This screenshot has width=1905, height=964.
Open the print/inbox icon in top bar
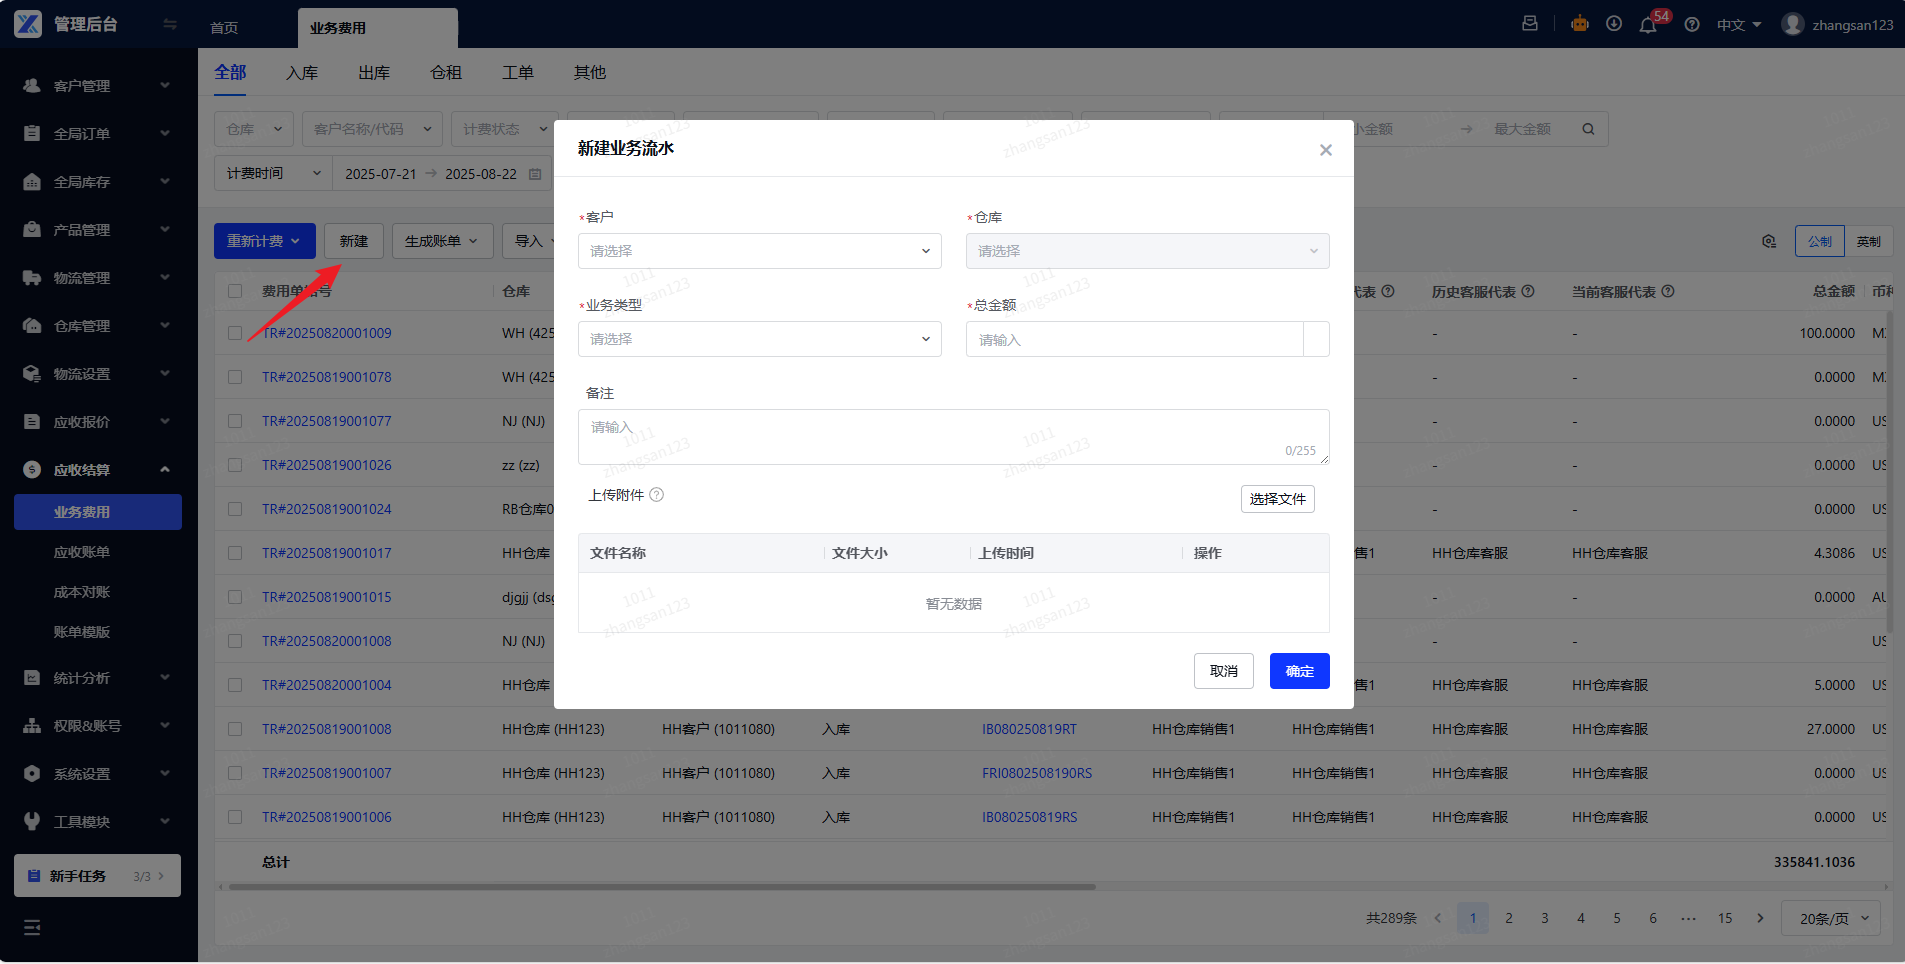pos(1530,24)
